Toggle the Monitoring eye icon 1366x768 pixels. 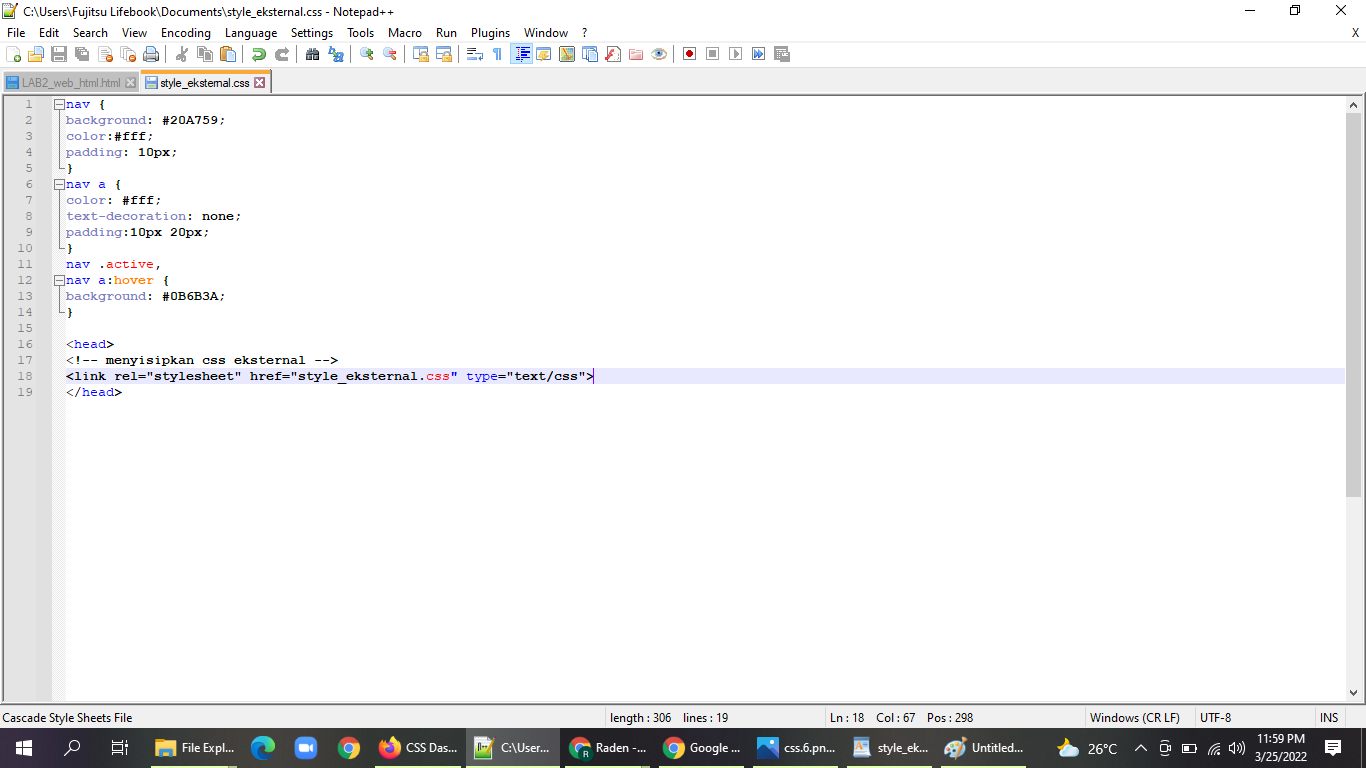click(659, 54)
